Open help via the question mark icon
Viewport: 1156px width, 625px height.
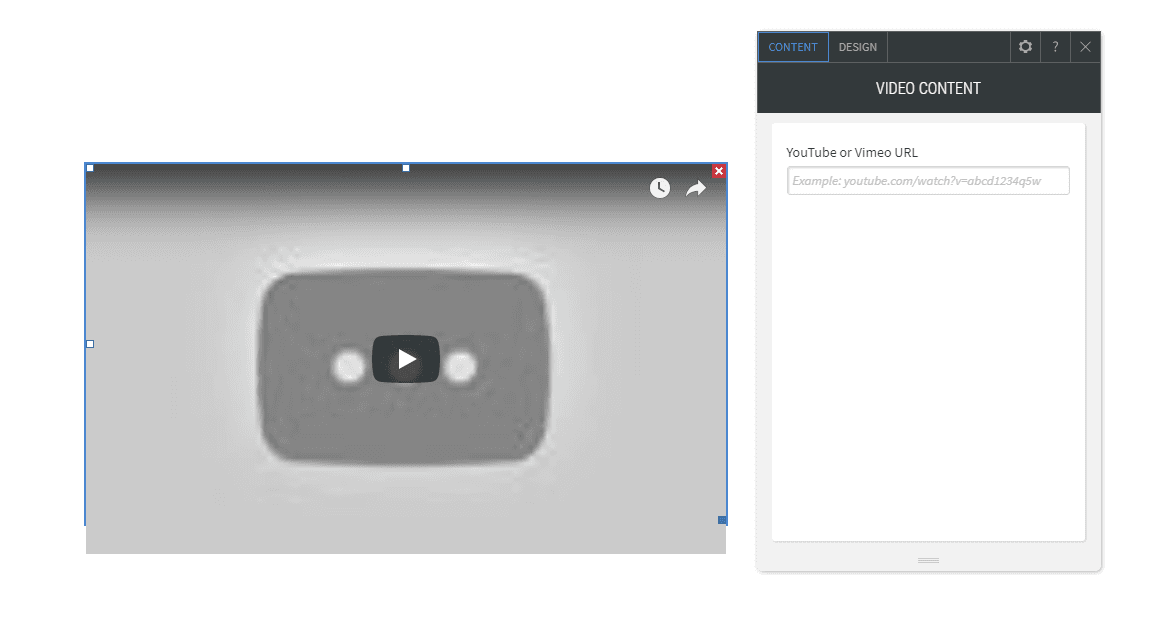click(1055, 46)
